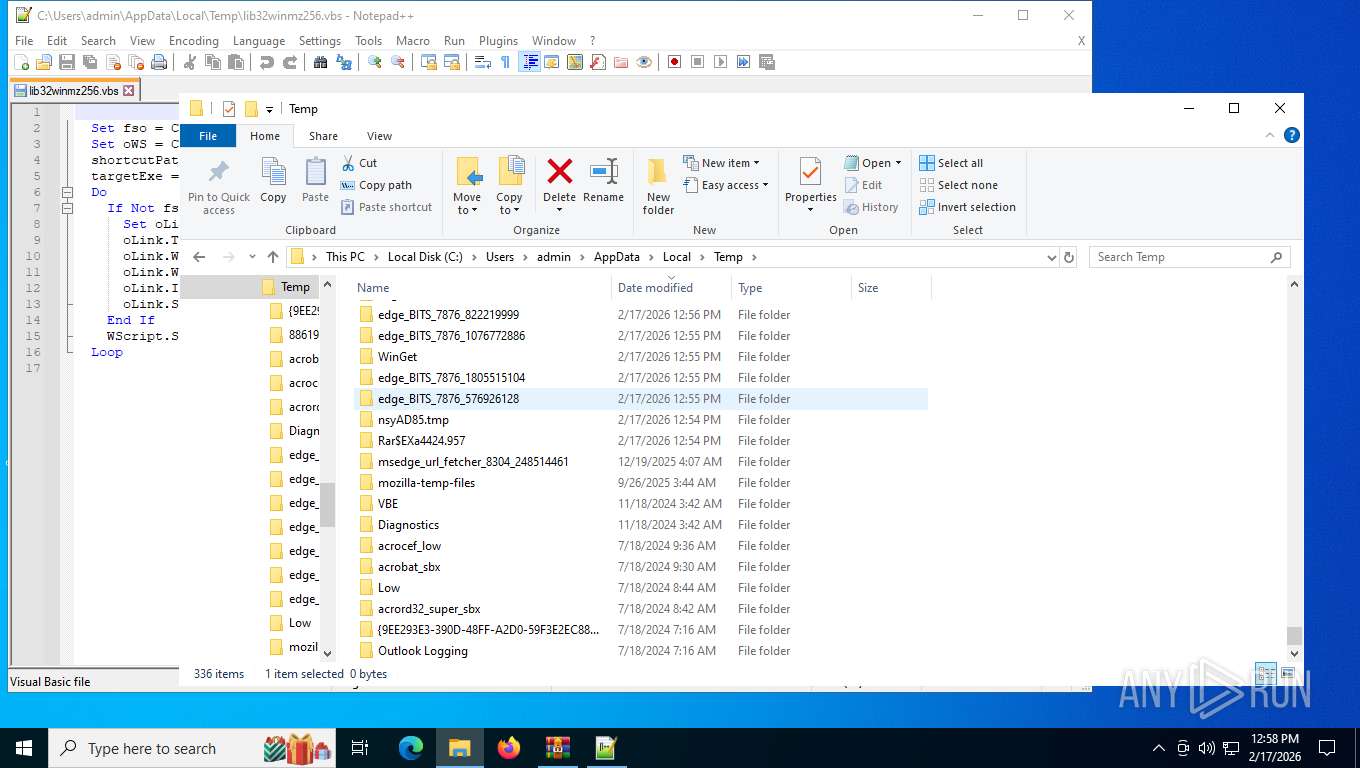Open the Language menu in Notepad++
The width and height of the screenshot is (1360, 768).
click(258, 41)
